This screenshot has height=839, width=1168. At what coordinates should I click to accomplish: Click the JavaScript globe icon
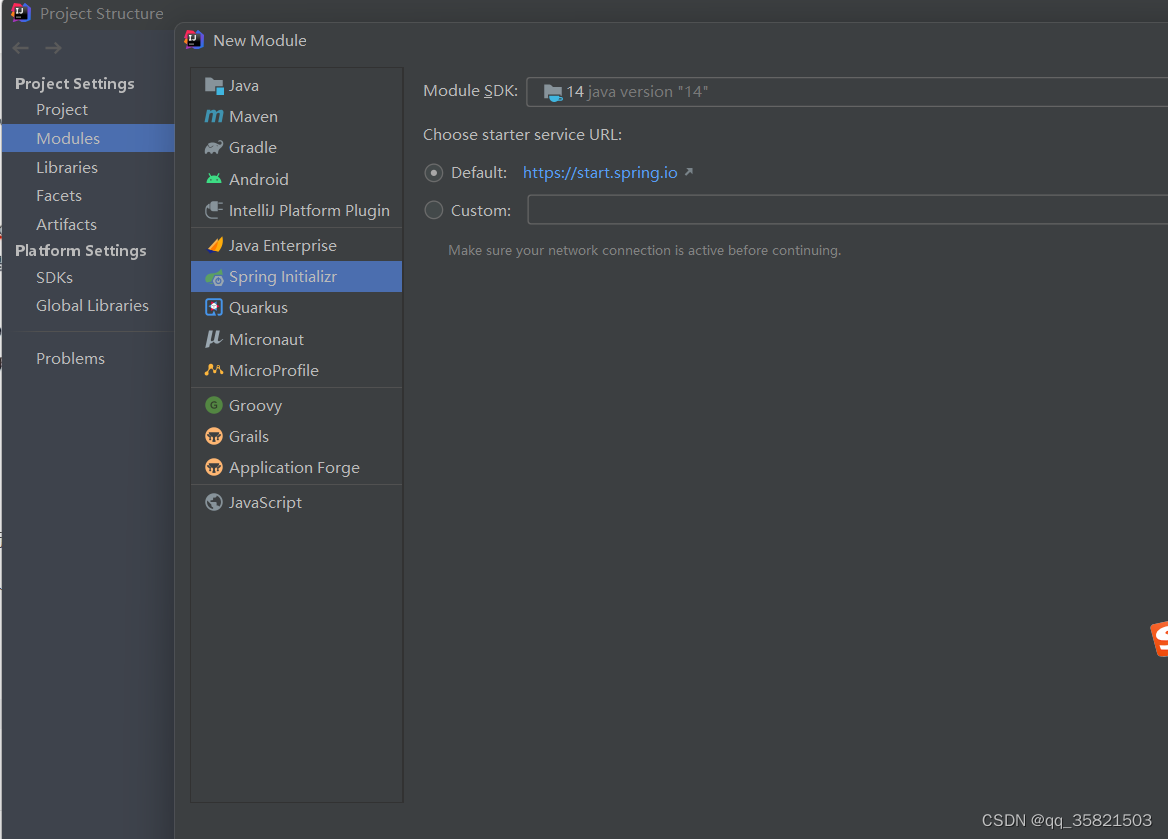214,502
